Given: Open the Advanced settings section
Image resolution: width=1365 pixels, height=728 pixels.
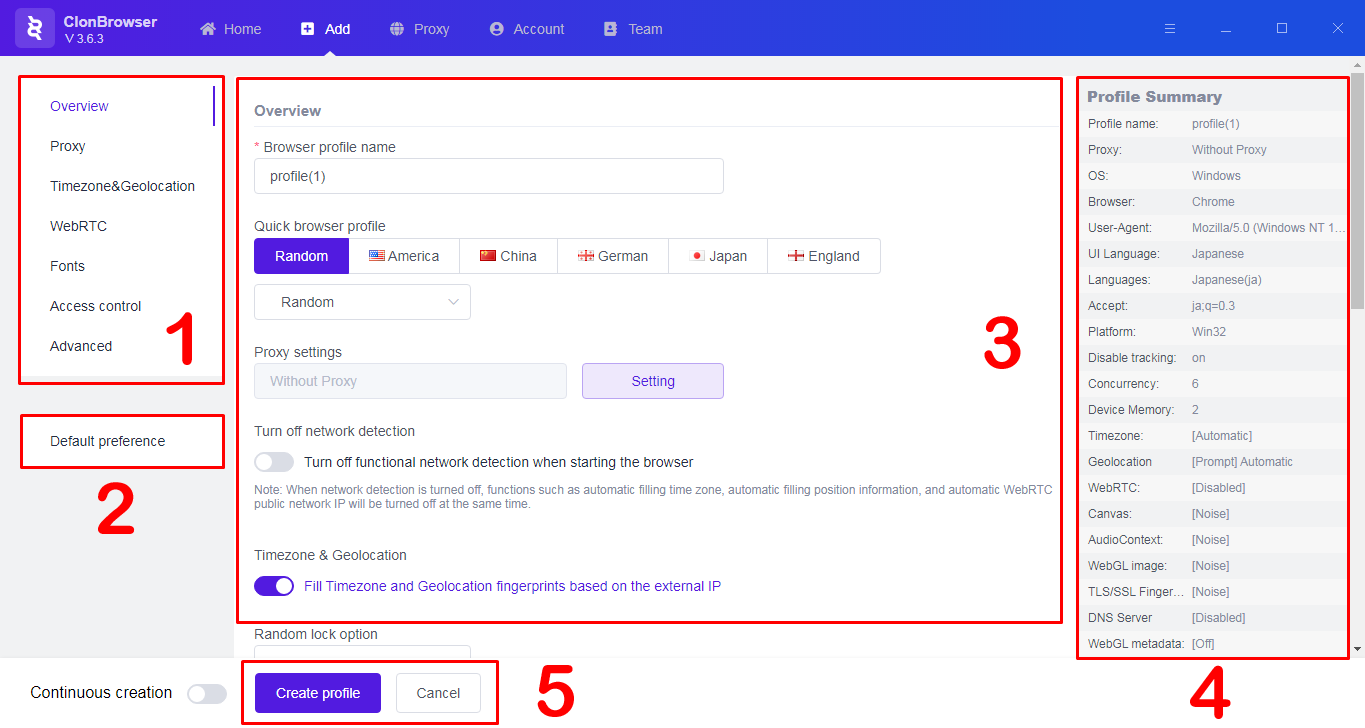Looking at the screenshot, I should tap(81, 346).
